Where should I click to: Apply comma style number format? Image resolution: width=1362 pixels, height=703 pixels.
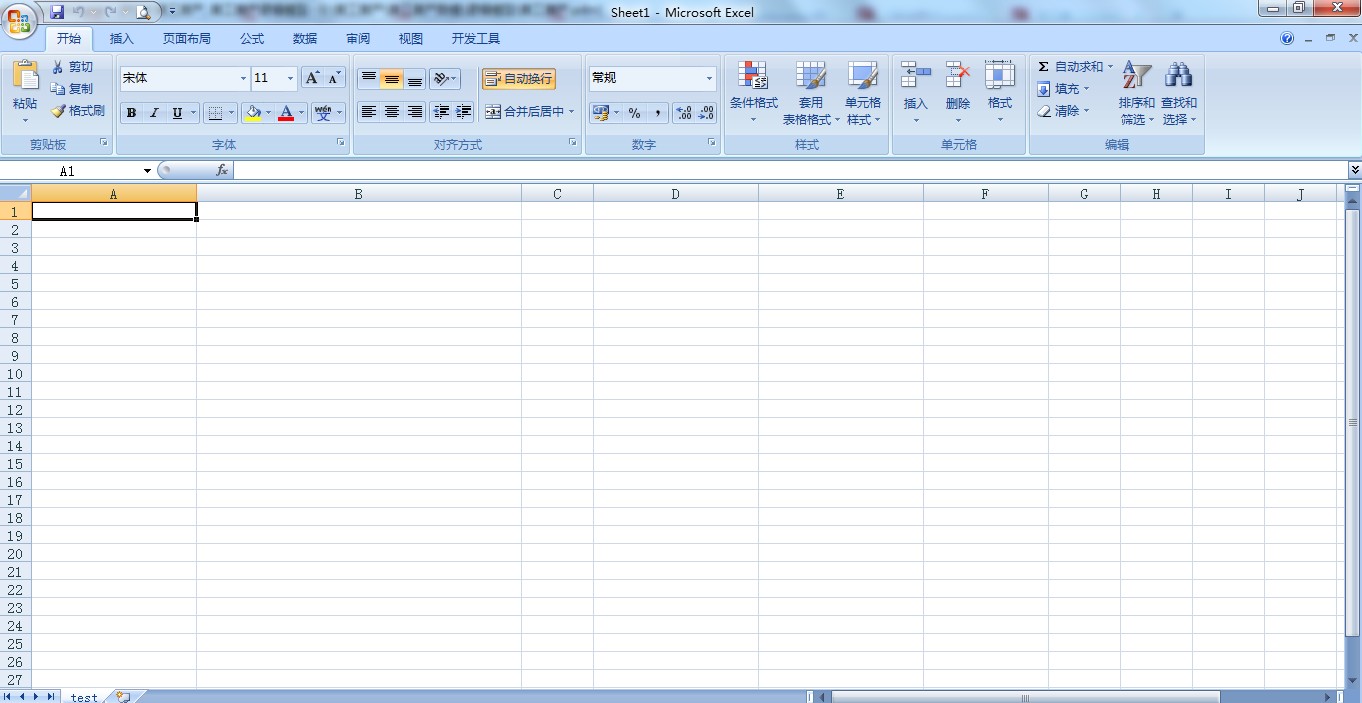pos(657,113)
